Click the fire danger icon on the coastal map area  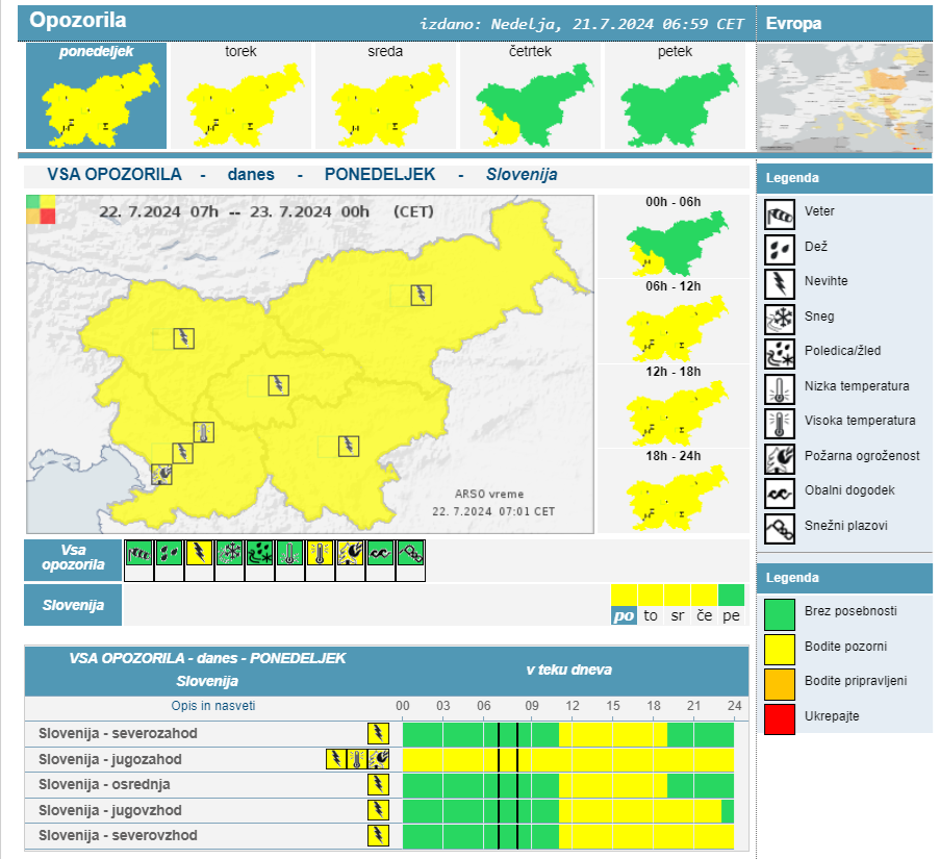162,473
